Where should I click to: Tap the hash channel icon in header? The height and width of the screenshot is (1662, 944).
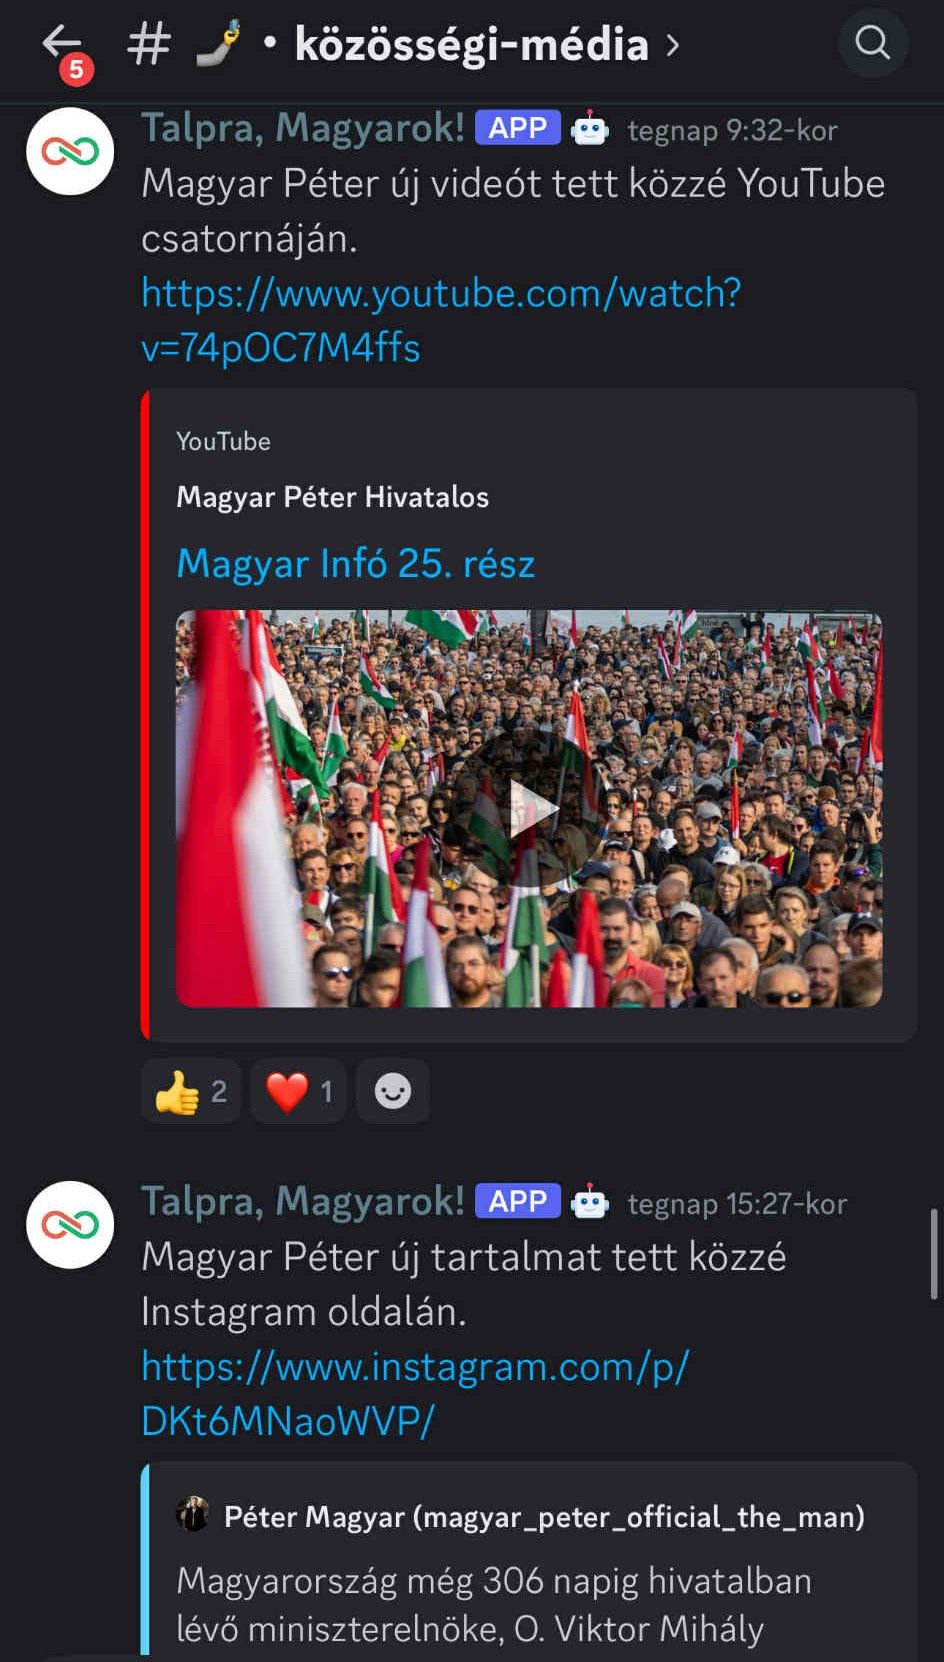pos(149,45)
